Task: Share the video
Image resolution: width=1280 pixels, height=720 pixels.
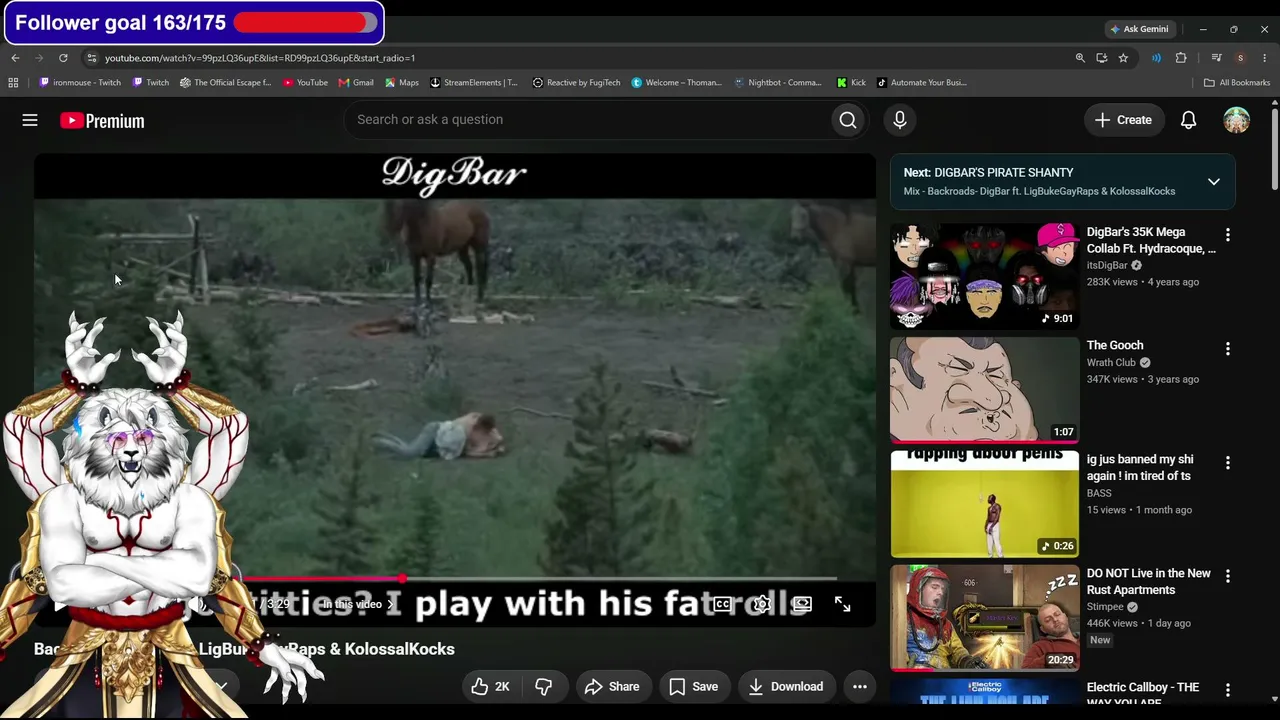Action: click(612, 686)
